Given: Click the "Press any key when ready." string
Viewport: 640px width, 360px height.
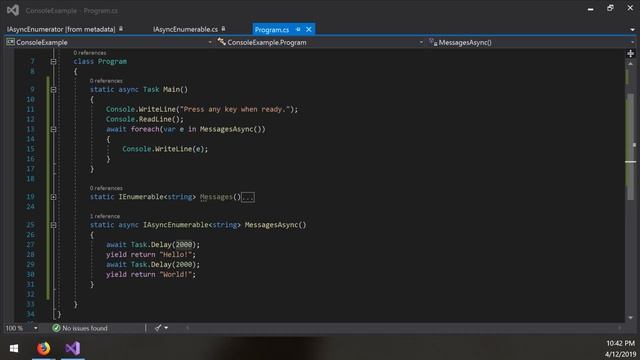Looking at the screenshot, I should [235, 109].
